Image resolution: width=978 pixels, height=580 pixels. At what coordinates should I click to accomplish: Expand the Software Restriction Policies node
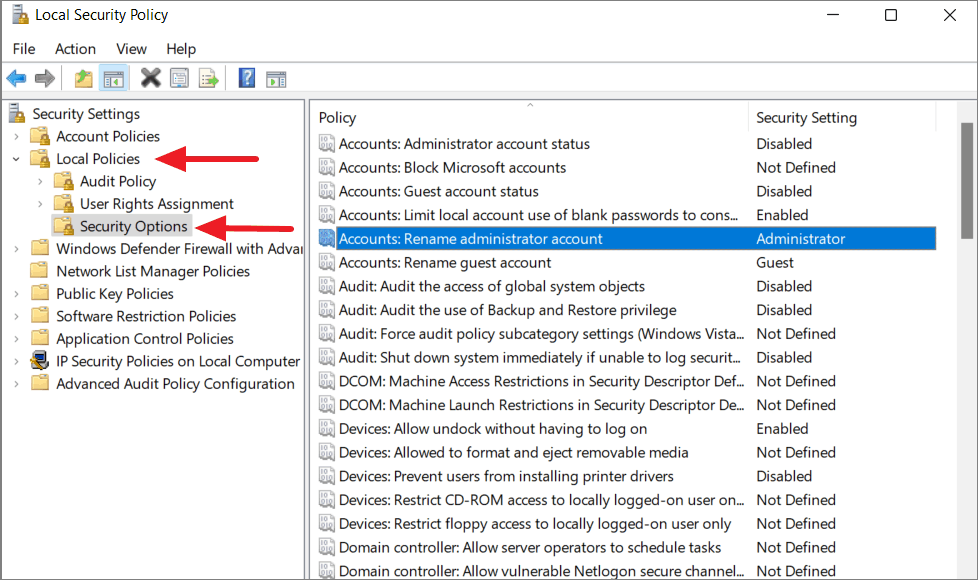tap(16, 316)
